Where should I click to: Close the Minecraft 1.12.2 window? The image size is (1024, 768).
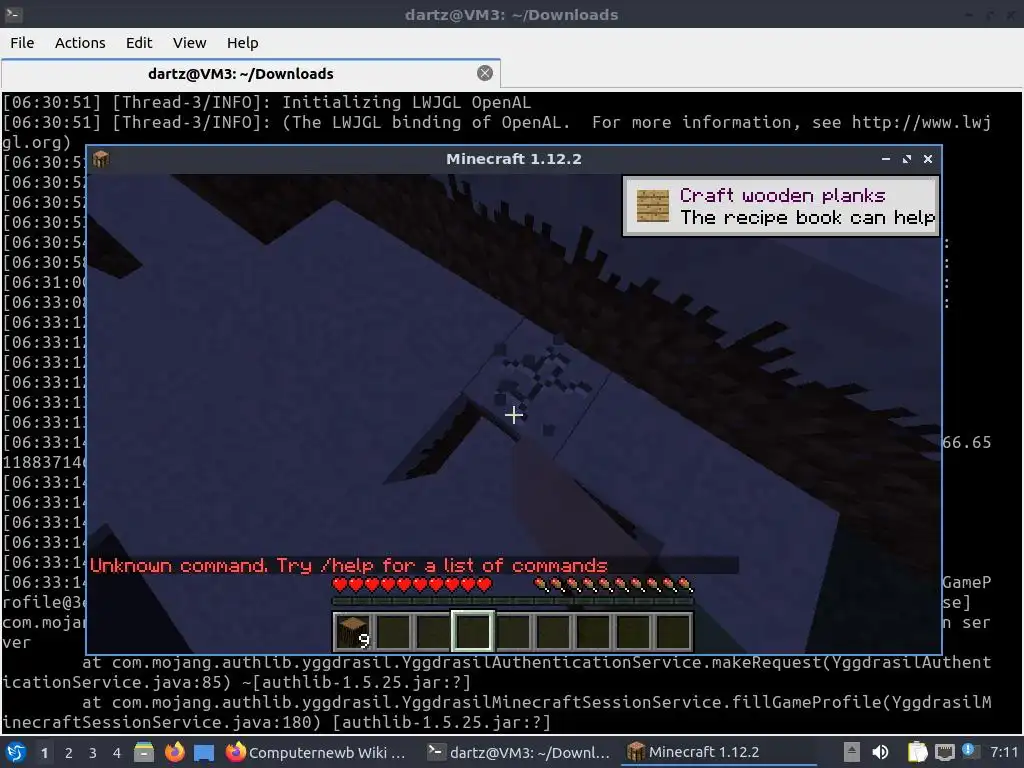pyautogui.click(x=927, y=159)
